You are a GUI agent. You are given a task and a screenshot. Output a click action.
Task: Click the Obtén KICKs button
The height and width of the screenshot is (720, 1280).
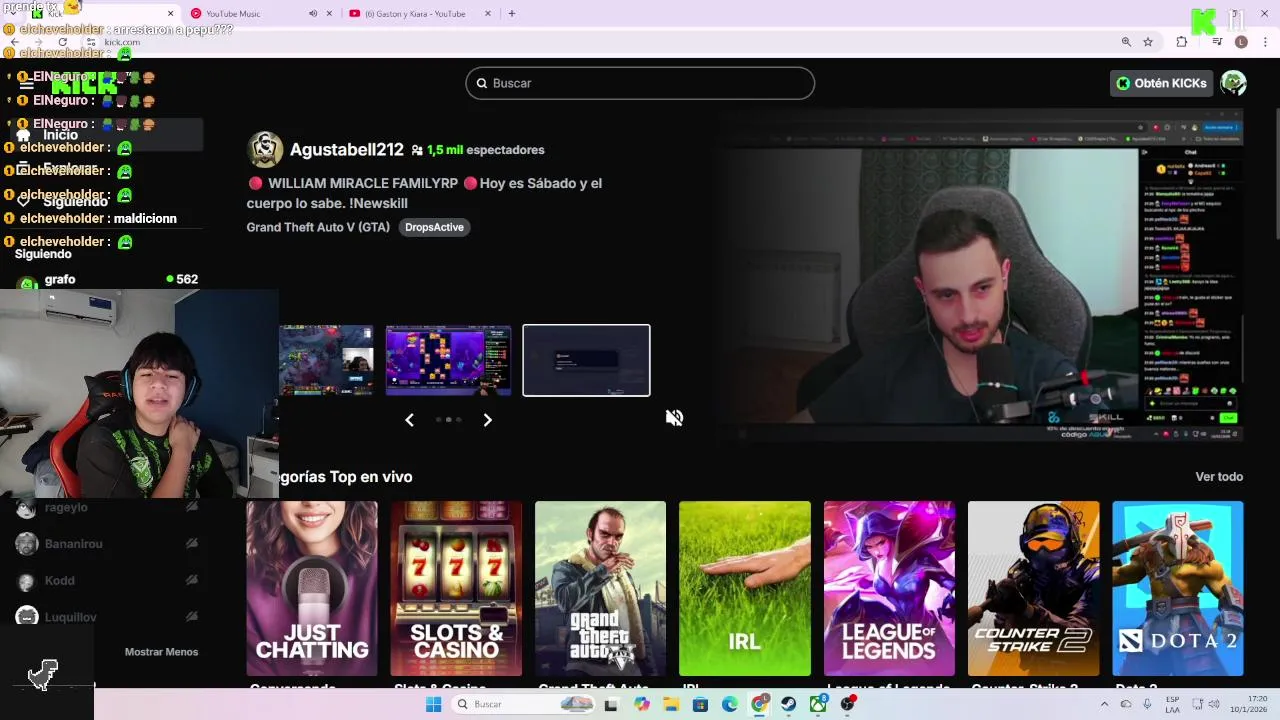tap(1161, 83)
